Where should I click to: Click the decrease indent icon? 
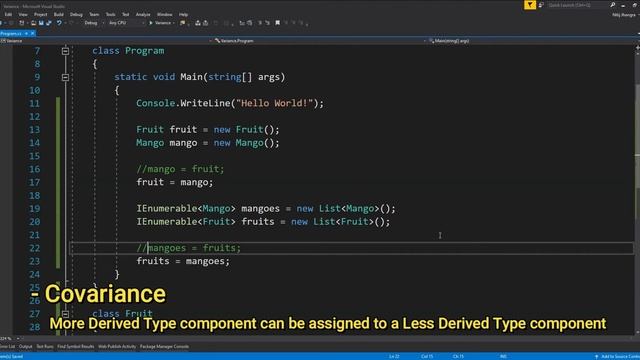242,23
